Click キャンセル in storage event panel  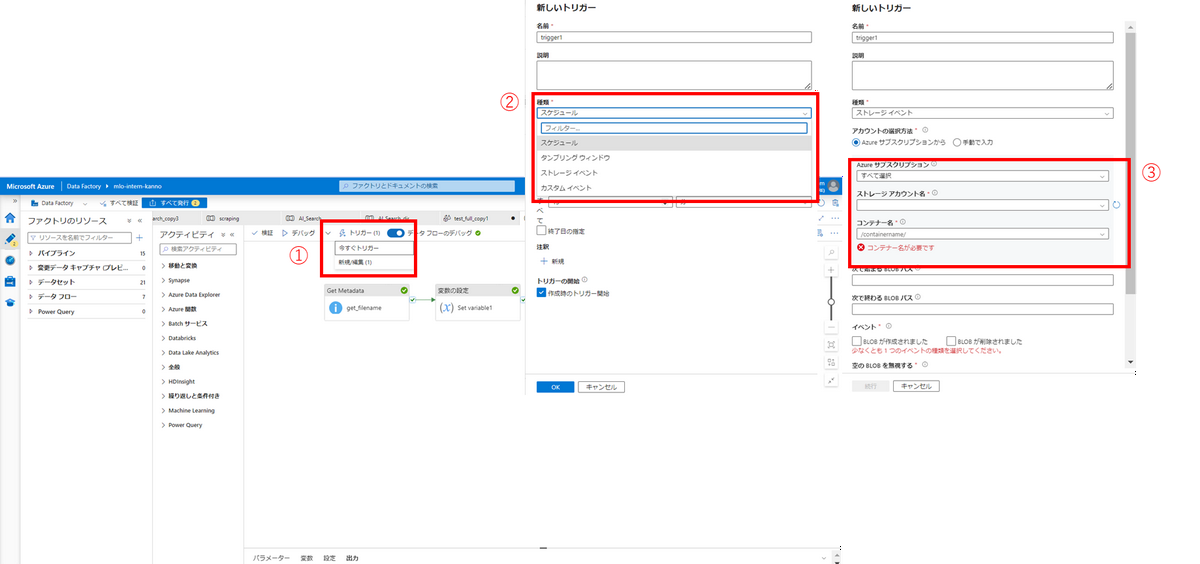pos(915,386)
